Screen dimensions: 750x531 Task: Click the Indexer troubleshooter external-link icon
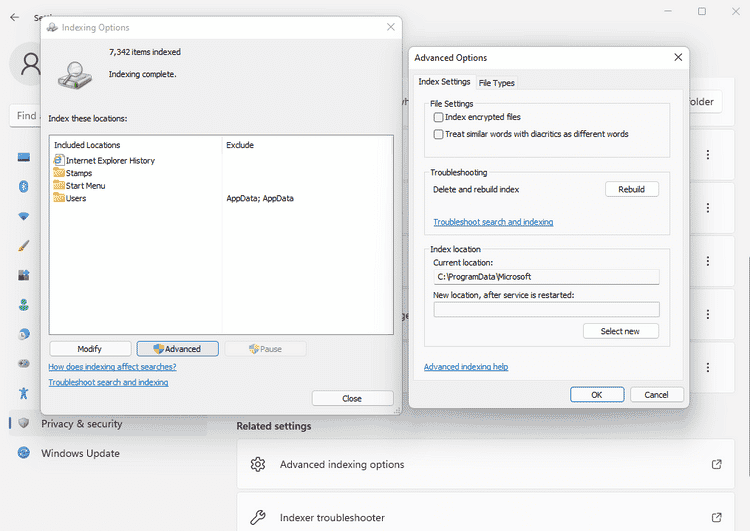tap(716, 517)
